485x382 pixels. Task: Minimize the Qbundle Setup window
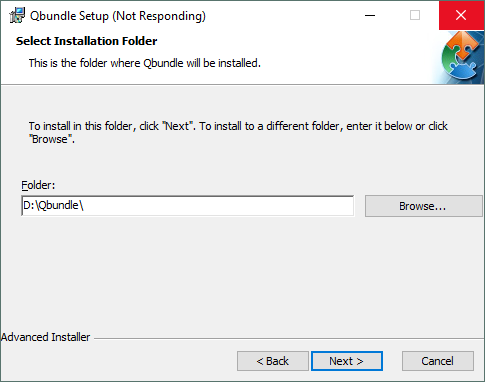370,15
